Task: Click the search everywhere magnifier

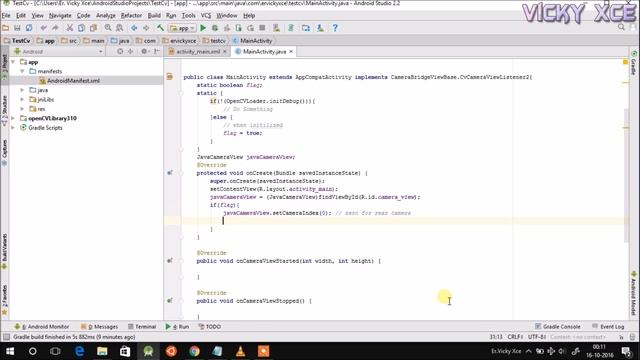Action: coord(621,27)
